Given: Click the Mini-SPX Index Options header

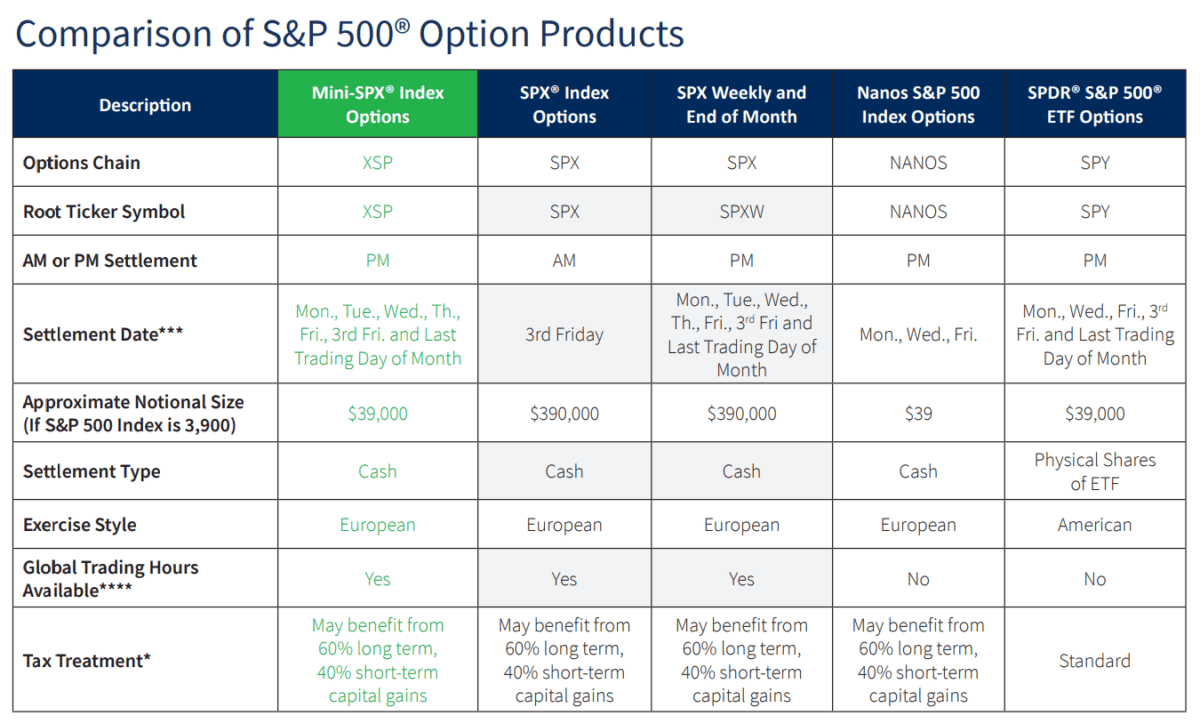Looking at the screenshot, I should pyautogui.click(x=377, y=104).
